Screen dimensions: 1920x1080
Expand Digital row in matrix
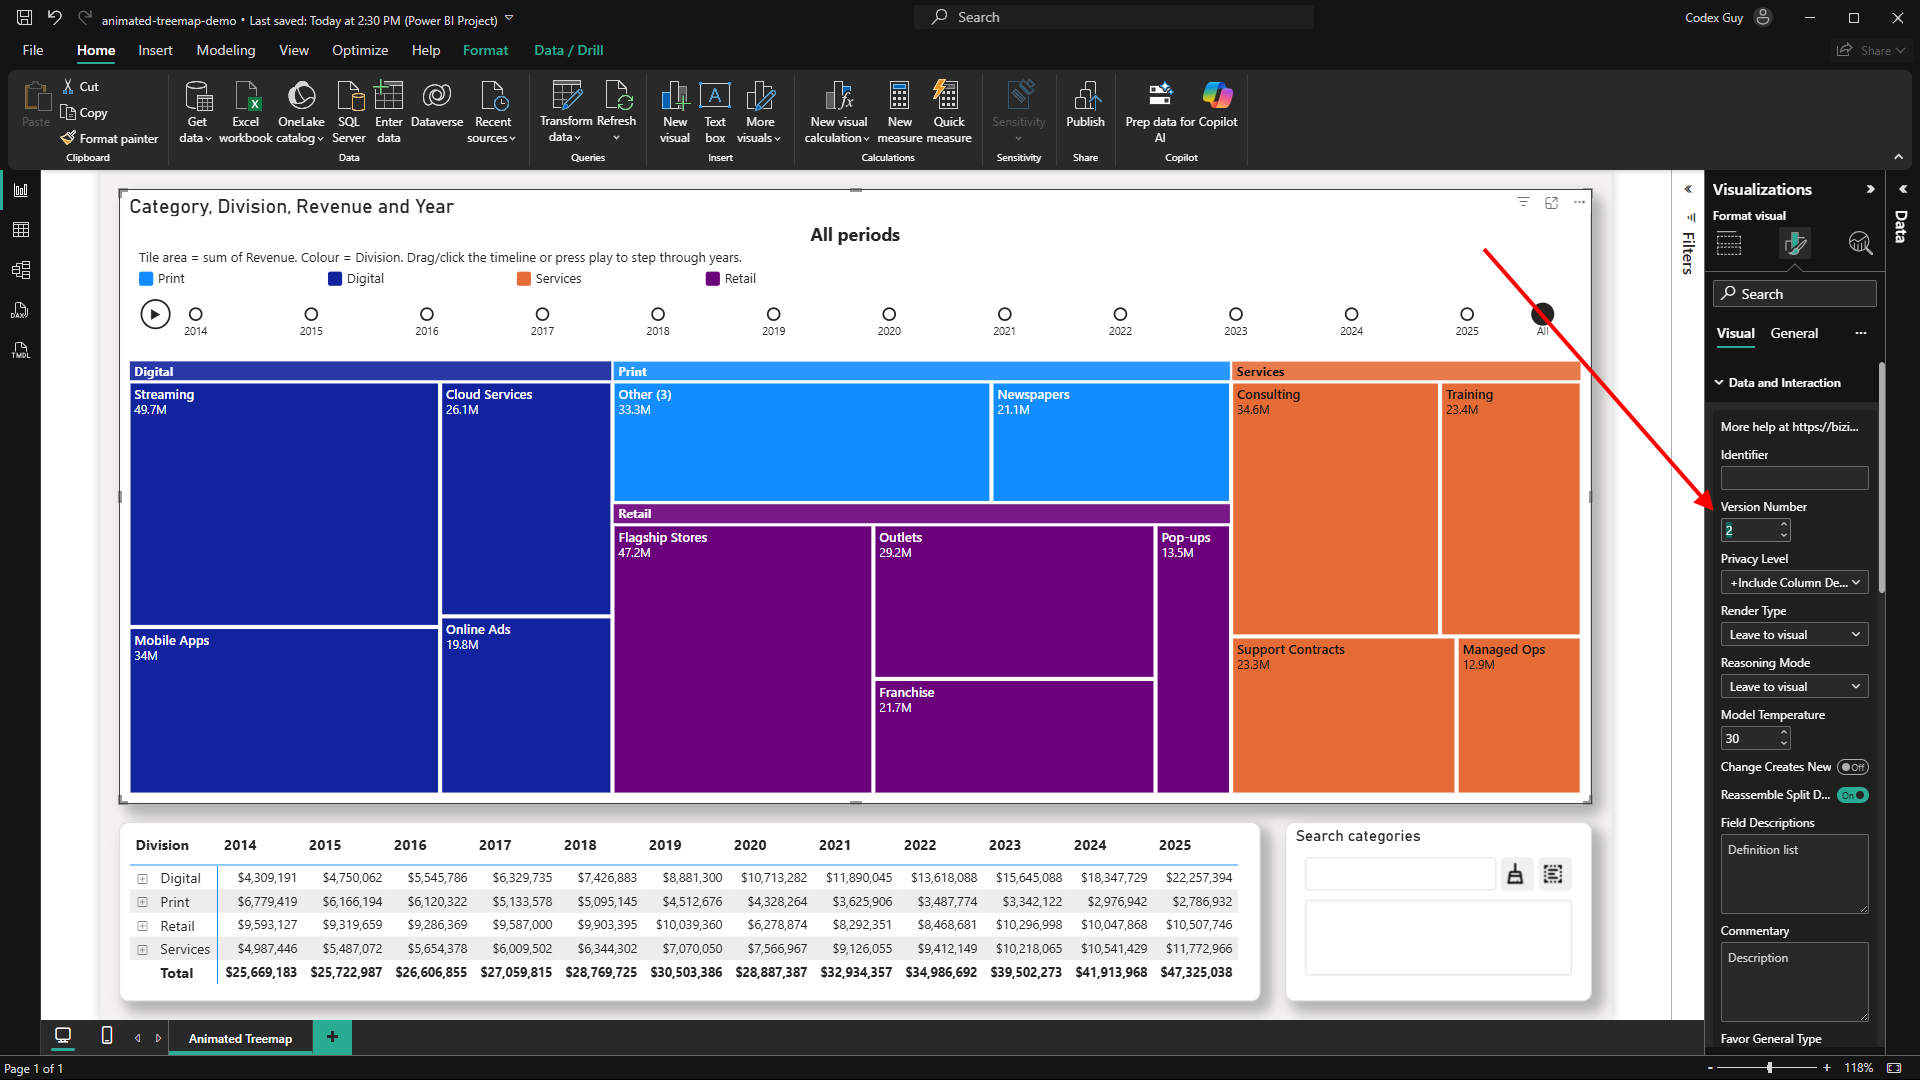tap(142, 879)
